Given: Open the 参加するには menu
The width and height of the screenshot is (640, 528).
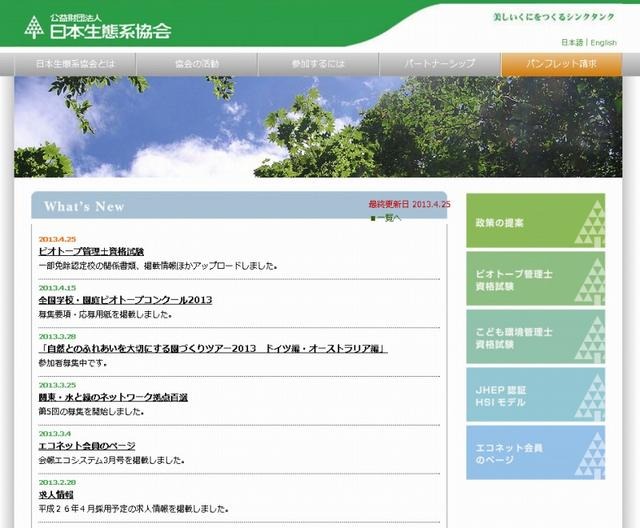Looking at the screenshot, I should [x=318, y=64].
